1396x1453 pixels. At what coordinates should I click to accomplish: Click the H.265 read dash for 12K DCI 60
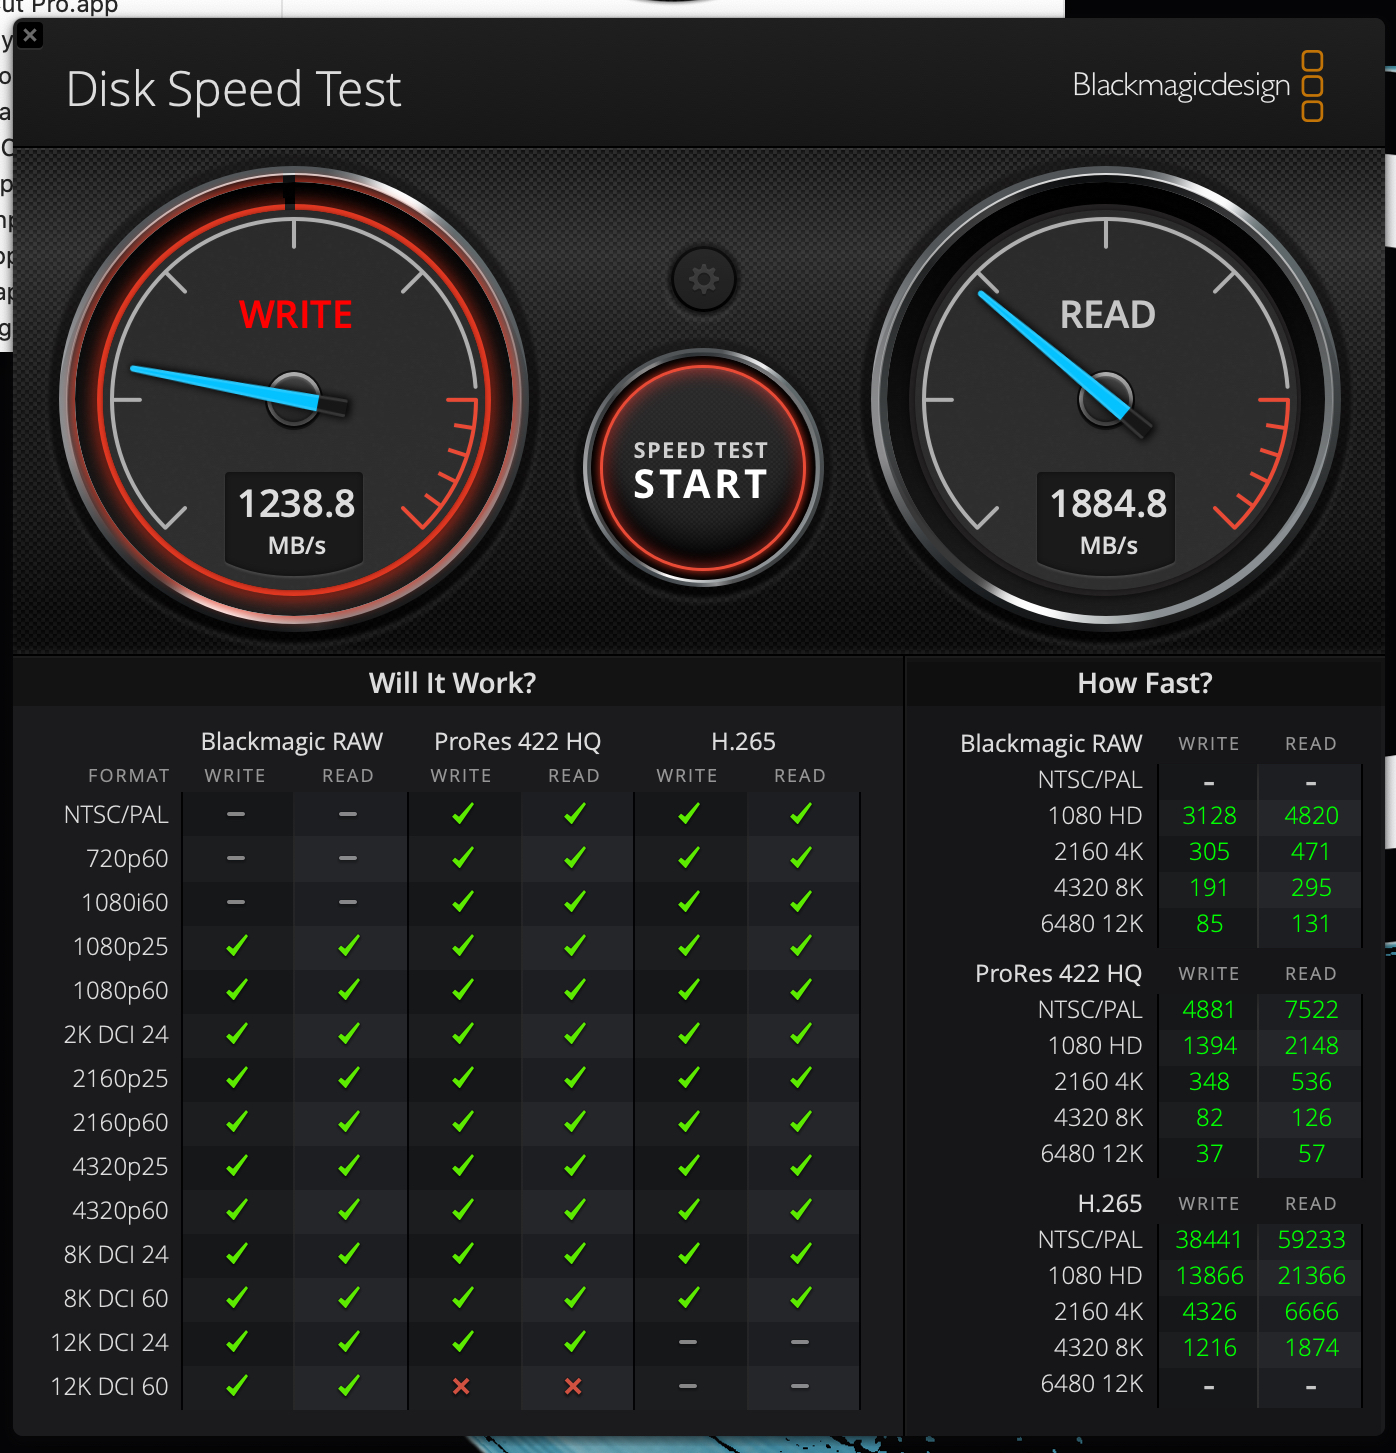(800, 1386)
